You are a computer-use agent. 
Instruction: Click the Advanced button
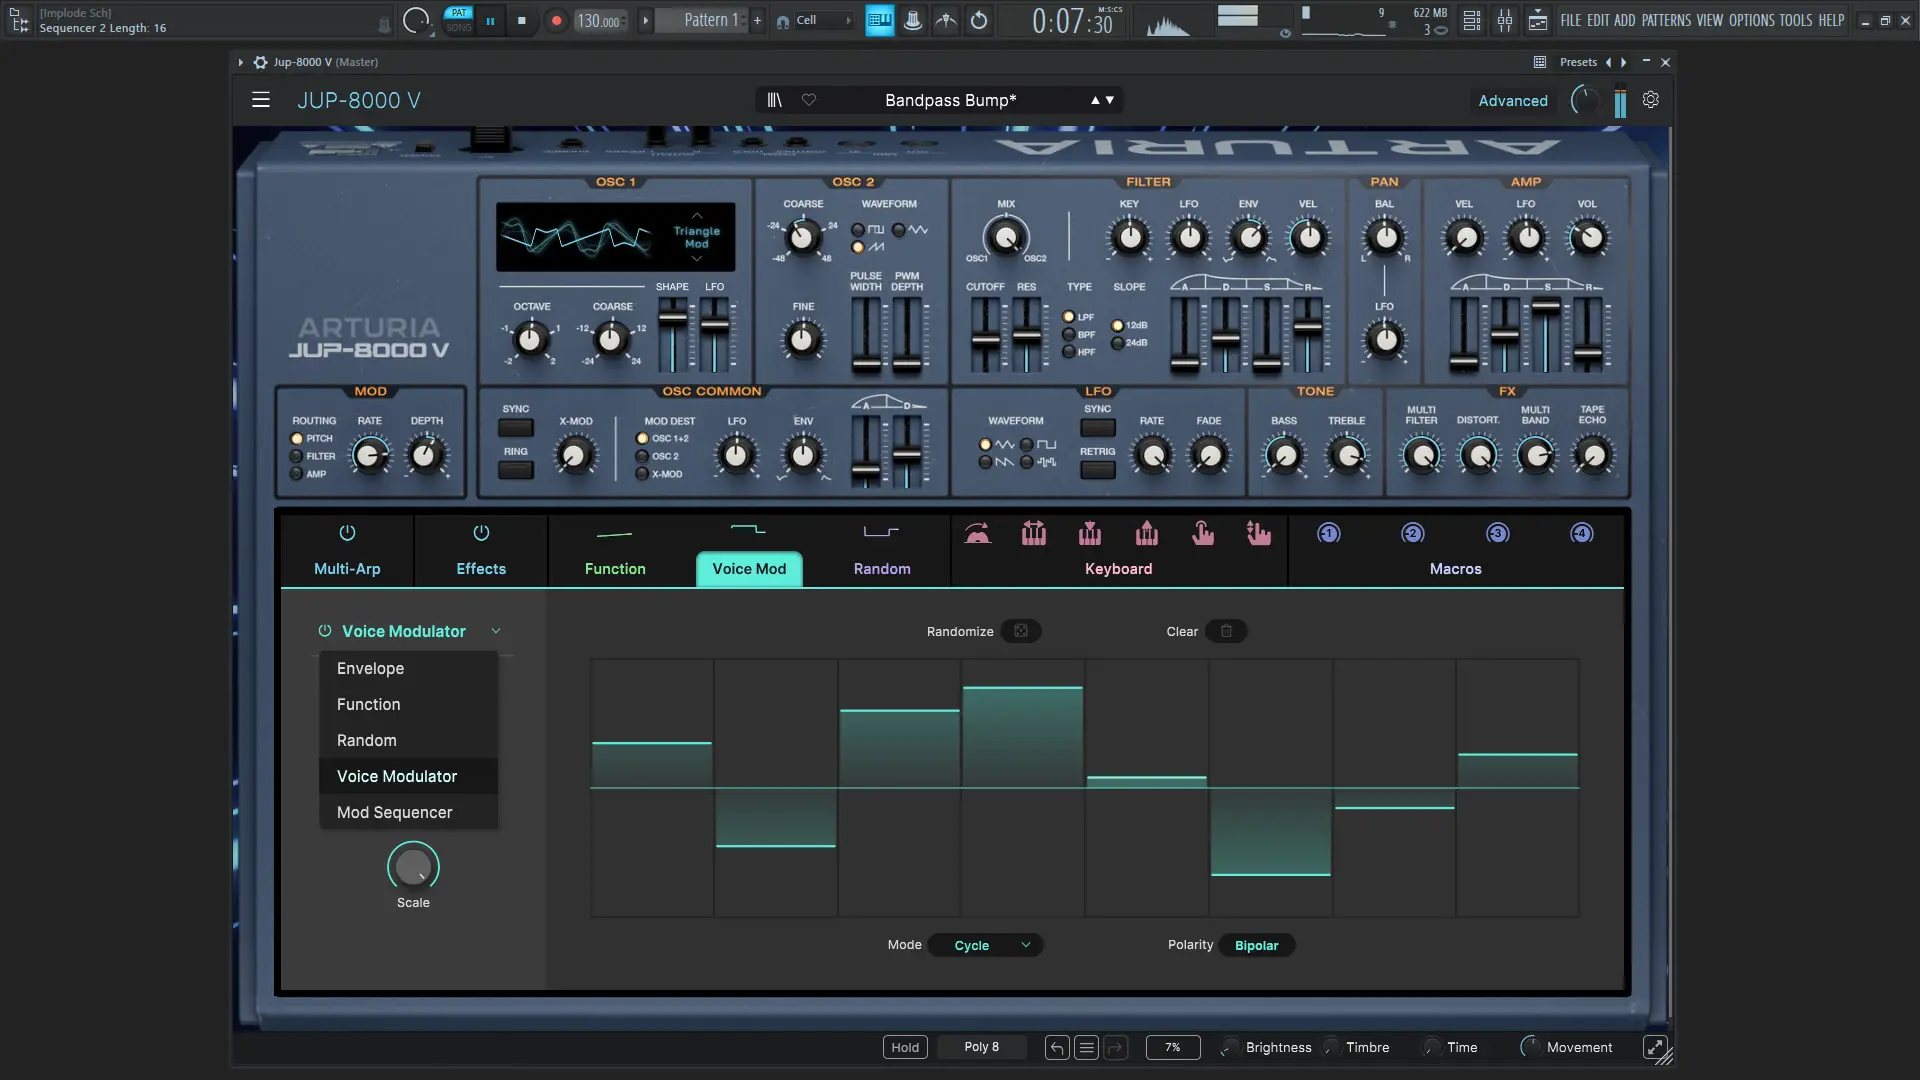pyautogui.click(x=1511, y=100)
